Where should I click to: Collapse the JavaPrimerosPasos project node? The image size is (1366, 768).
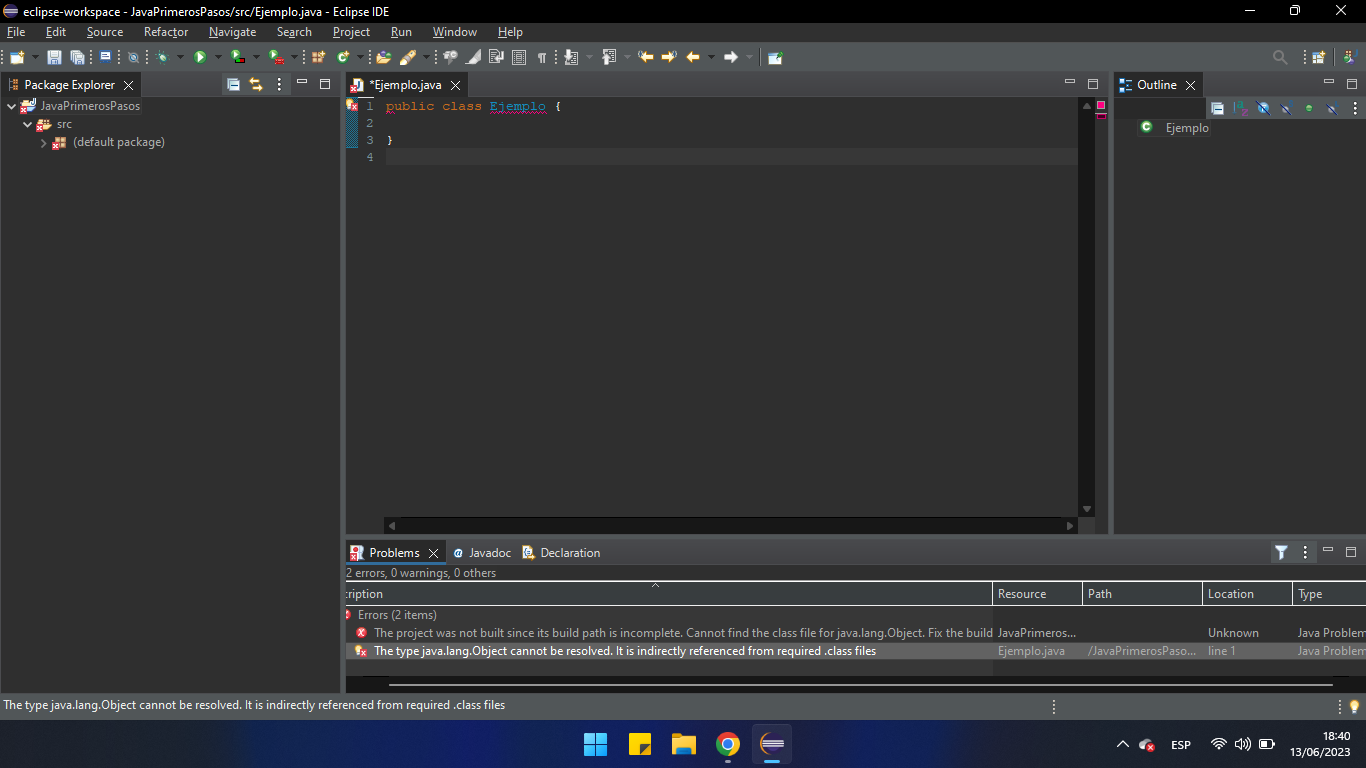tap(12, 106)
